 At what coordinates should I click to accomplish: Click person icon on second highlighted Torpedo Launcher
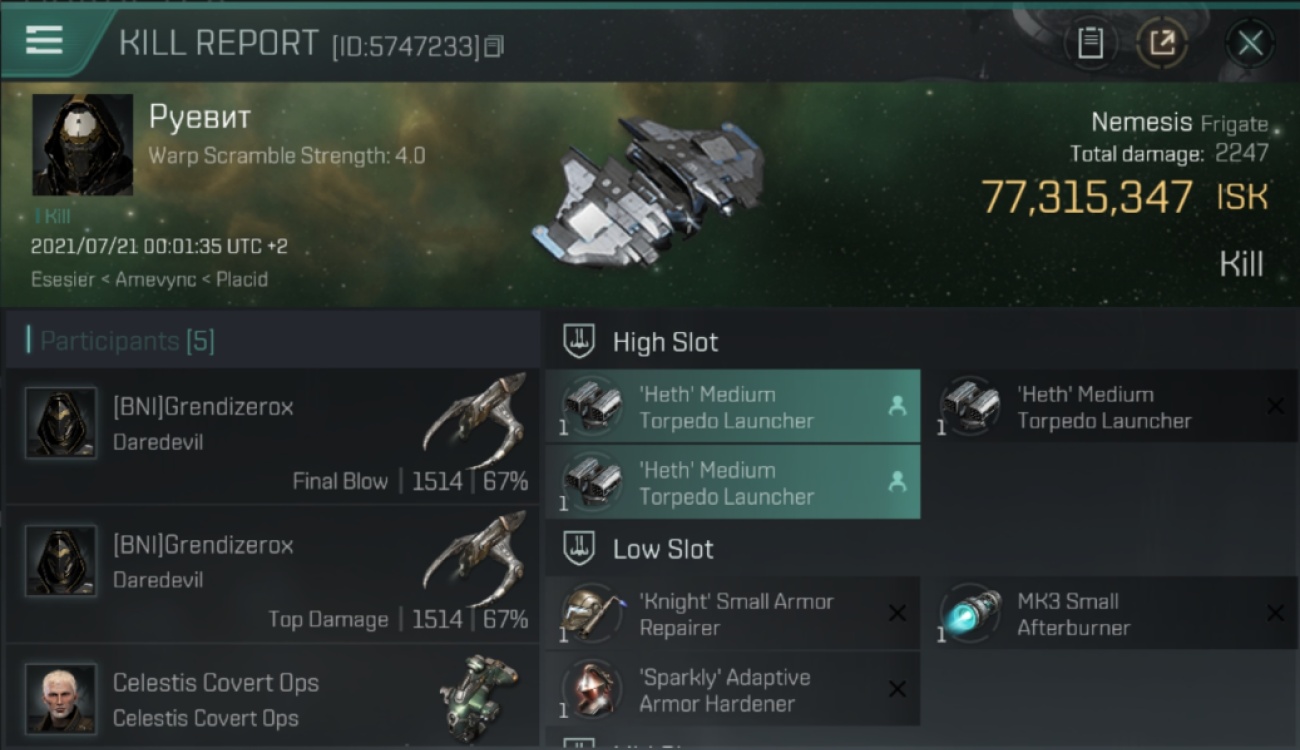(x=897, y=482)
